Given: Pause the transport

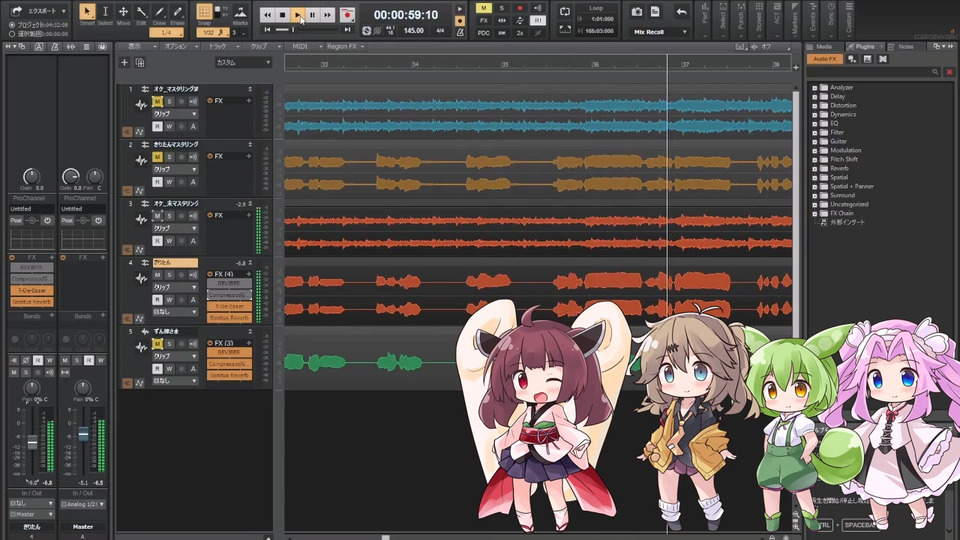Looking at the screenshot, I should point(312,15).
